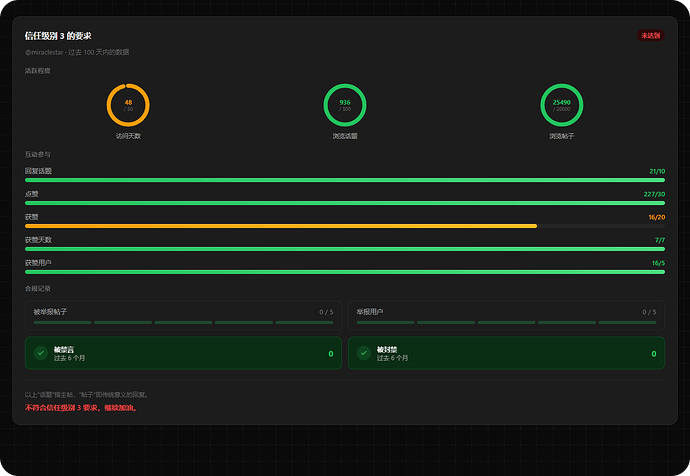Select the 被禁言 compliance card
690x476 pixels.
pos(184,353)
